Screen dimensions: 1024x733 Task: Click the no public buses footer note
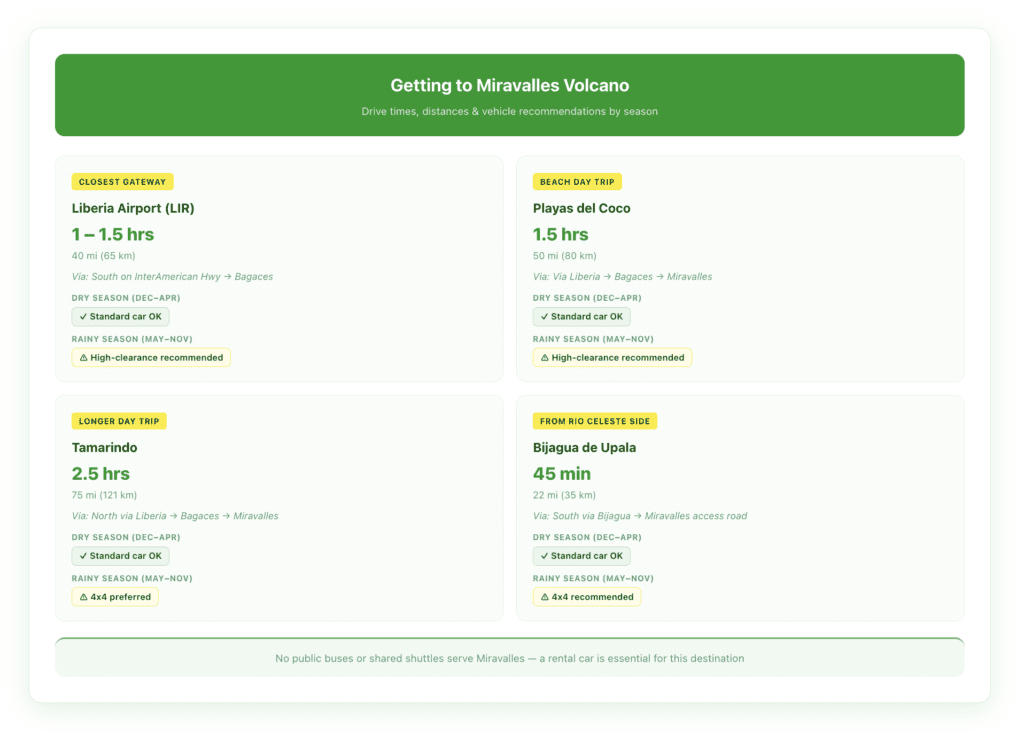509,658
